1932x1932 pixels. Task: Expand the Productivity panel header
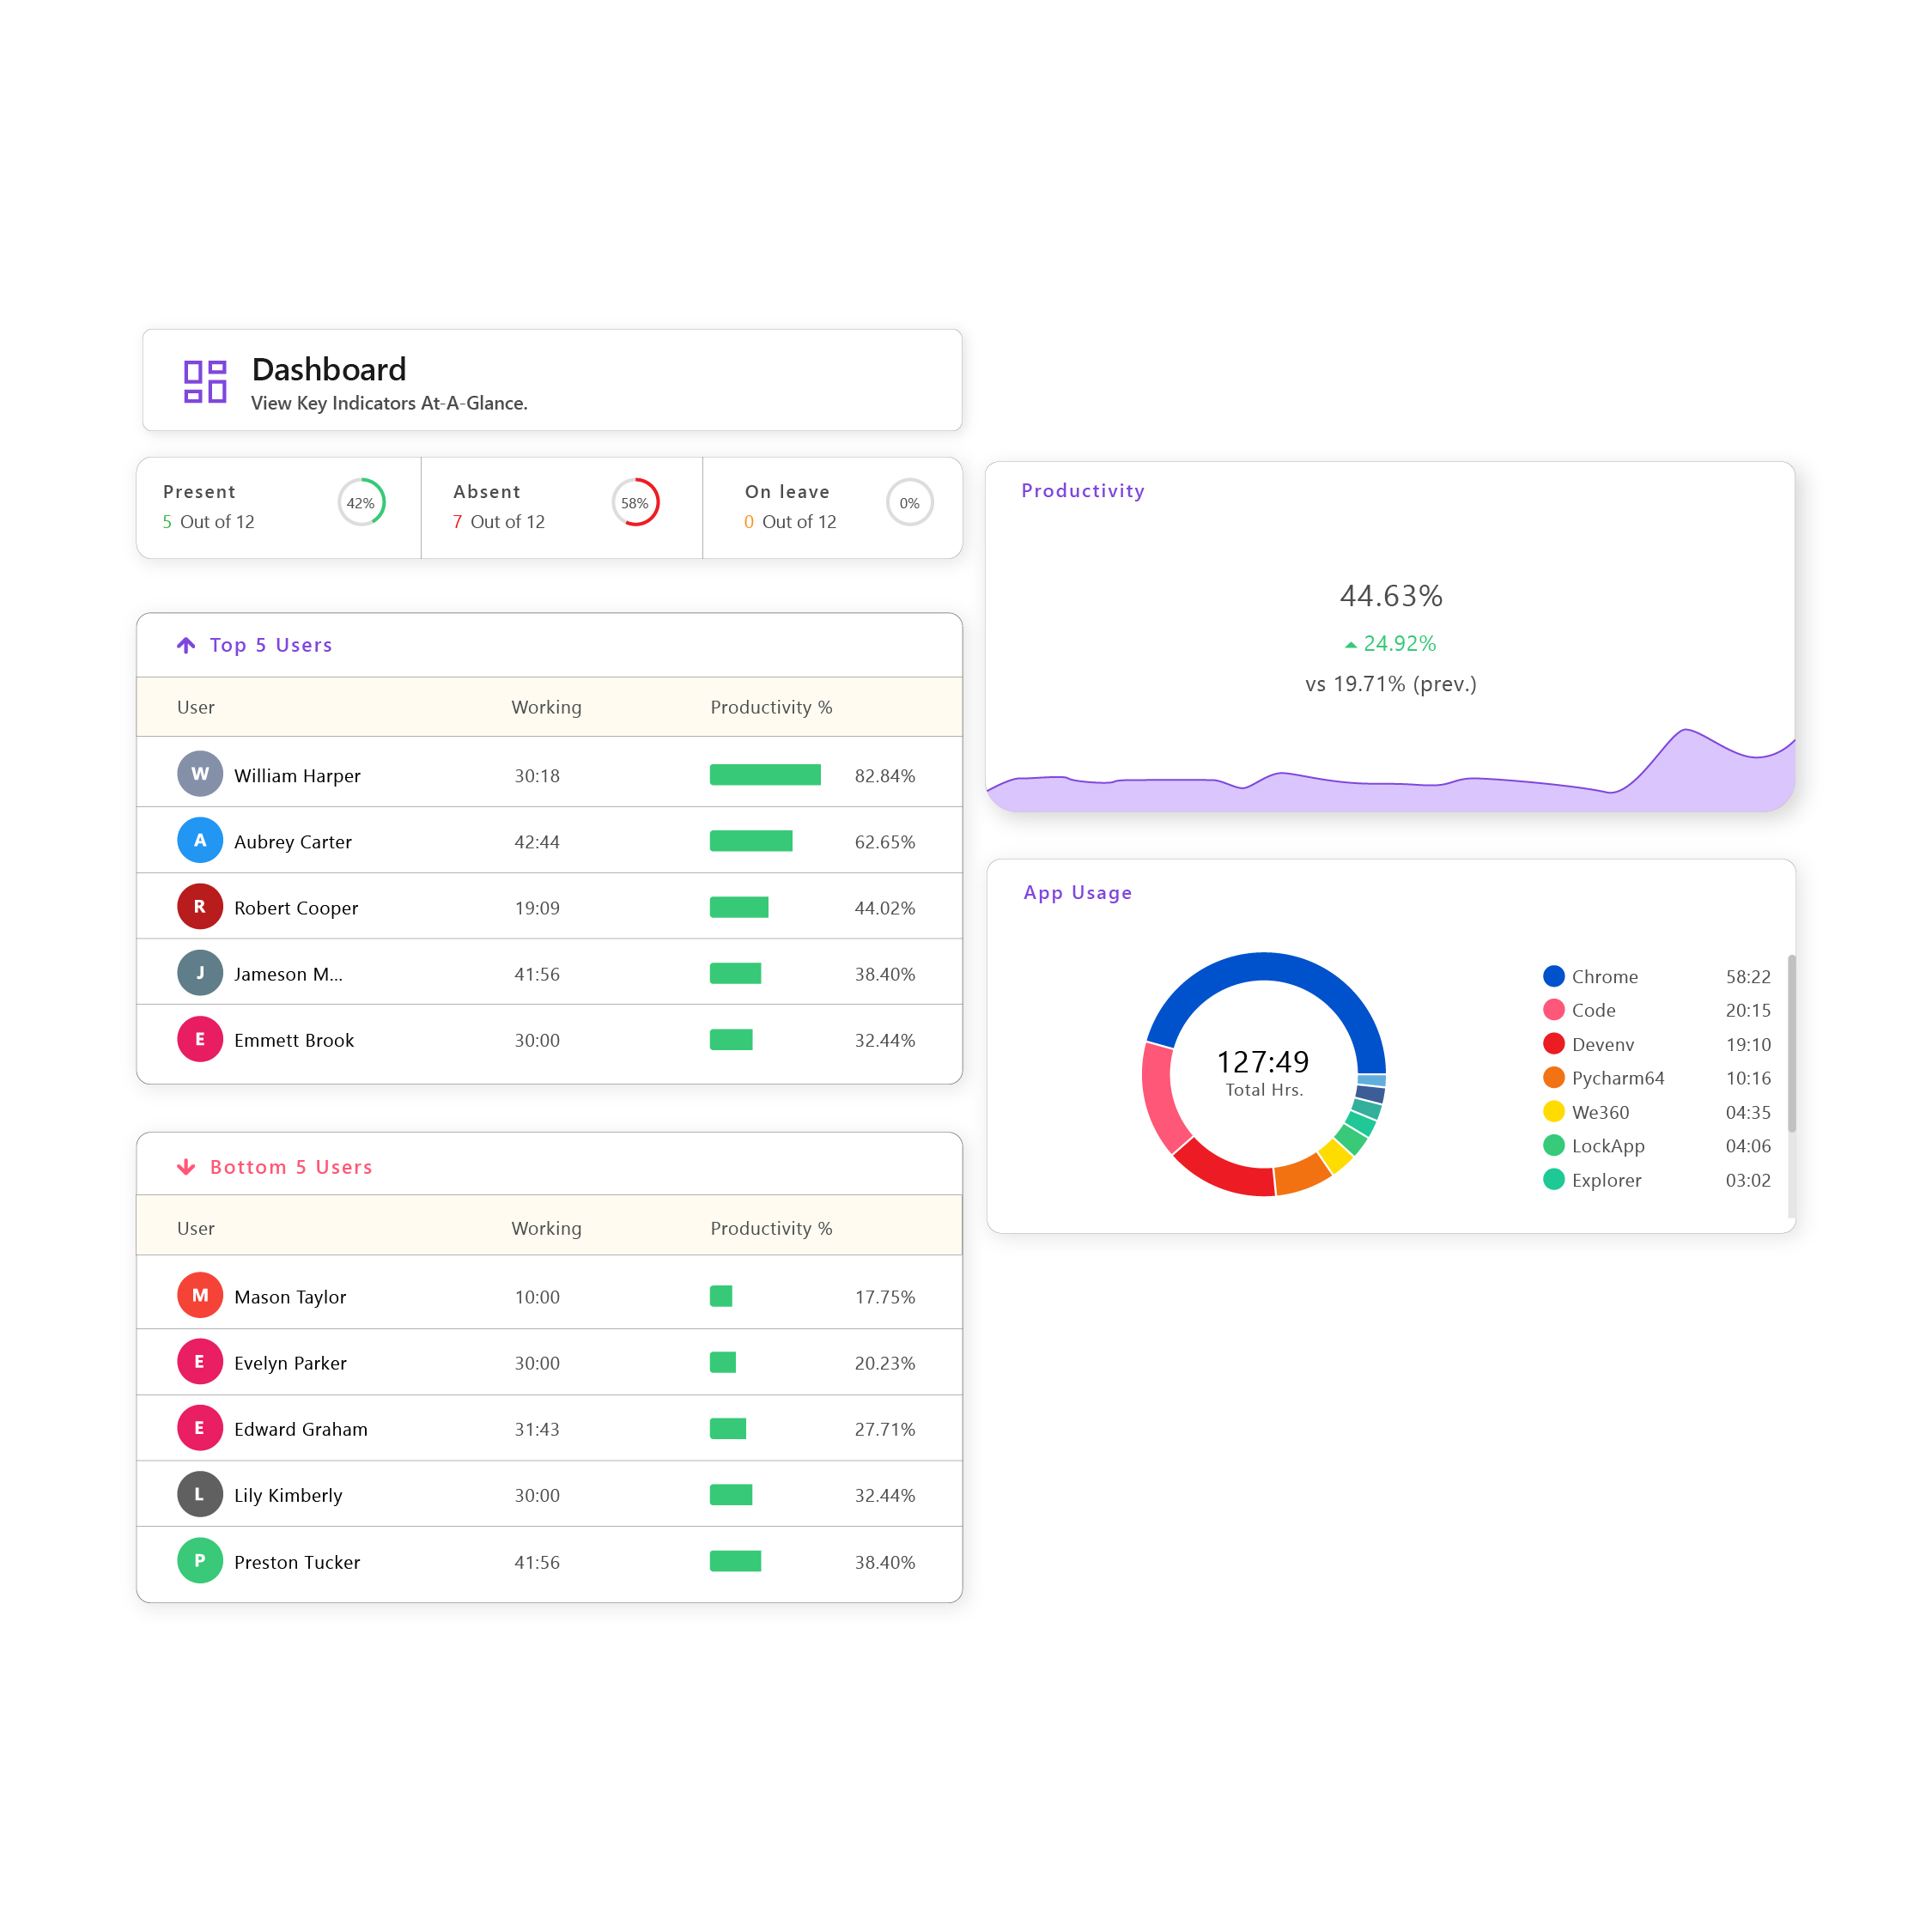1084,491
